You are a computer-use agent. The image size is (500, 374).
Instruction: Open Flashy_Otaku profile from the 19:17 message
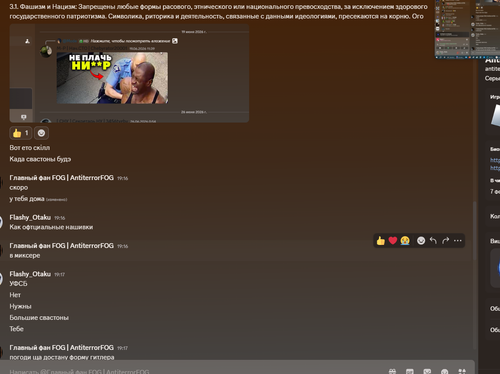(x=30, y=274)
